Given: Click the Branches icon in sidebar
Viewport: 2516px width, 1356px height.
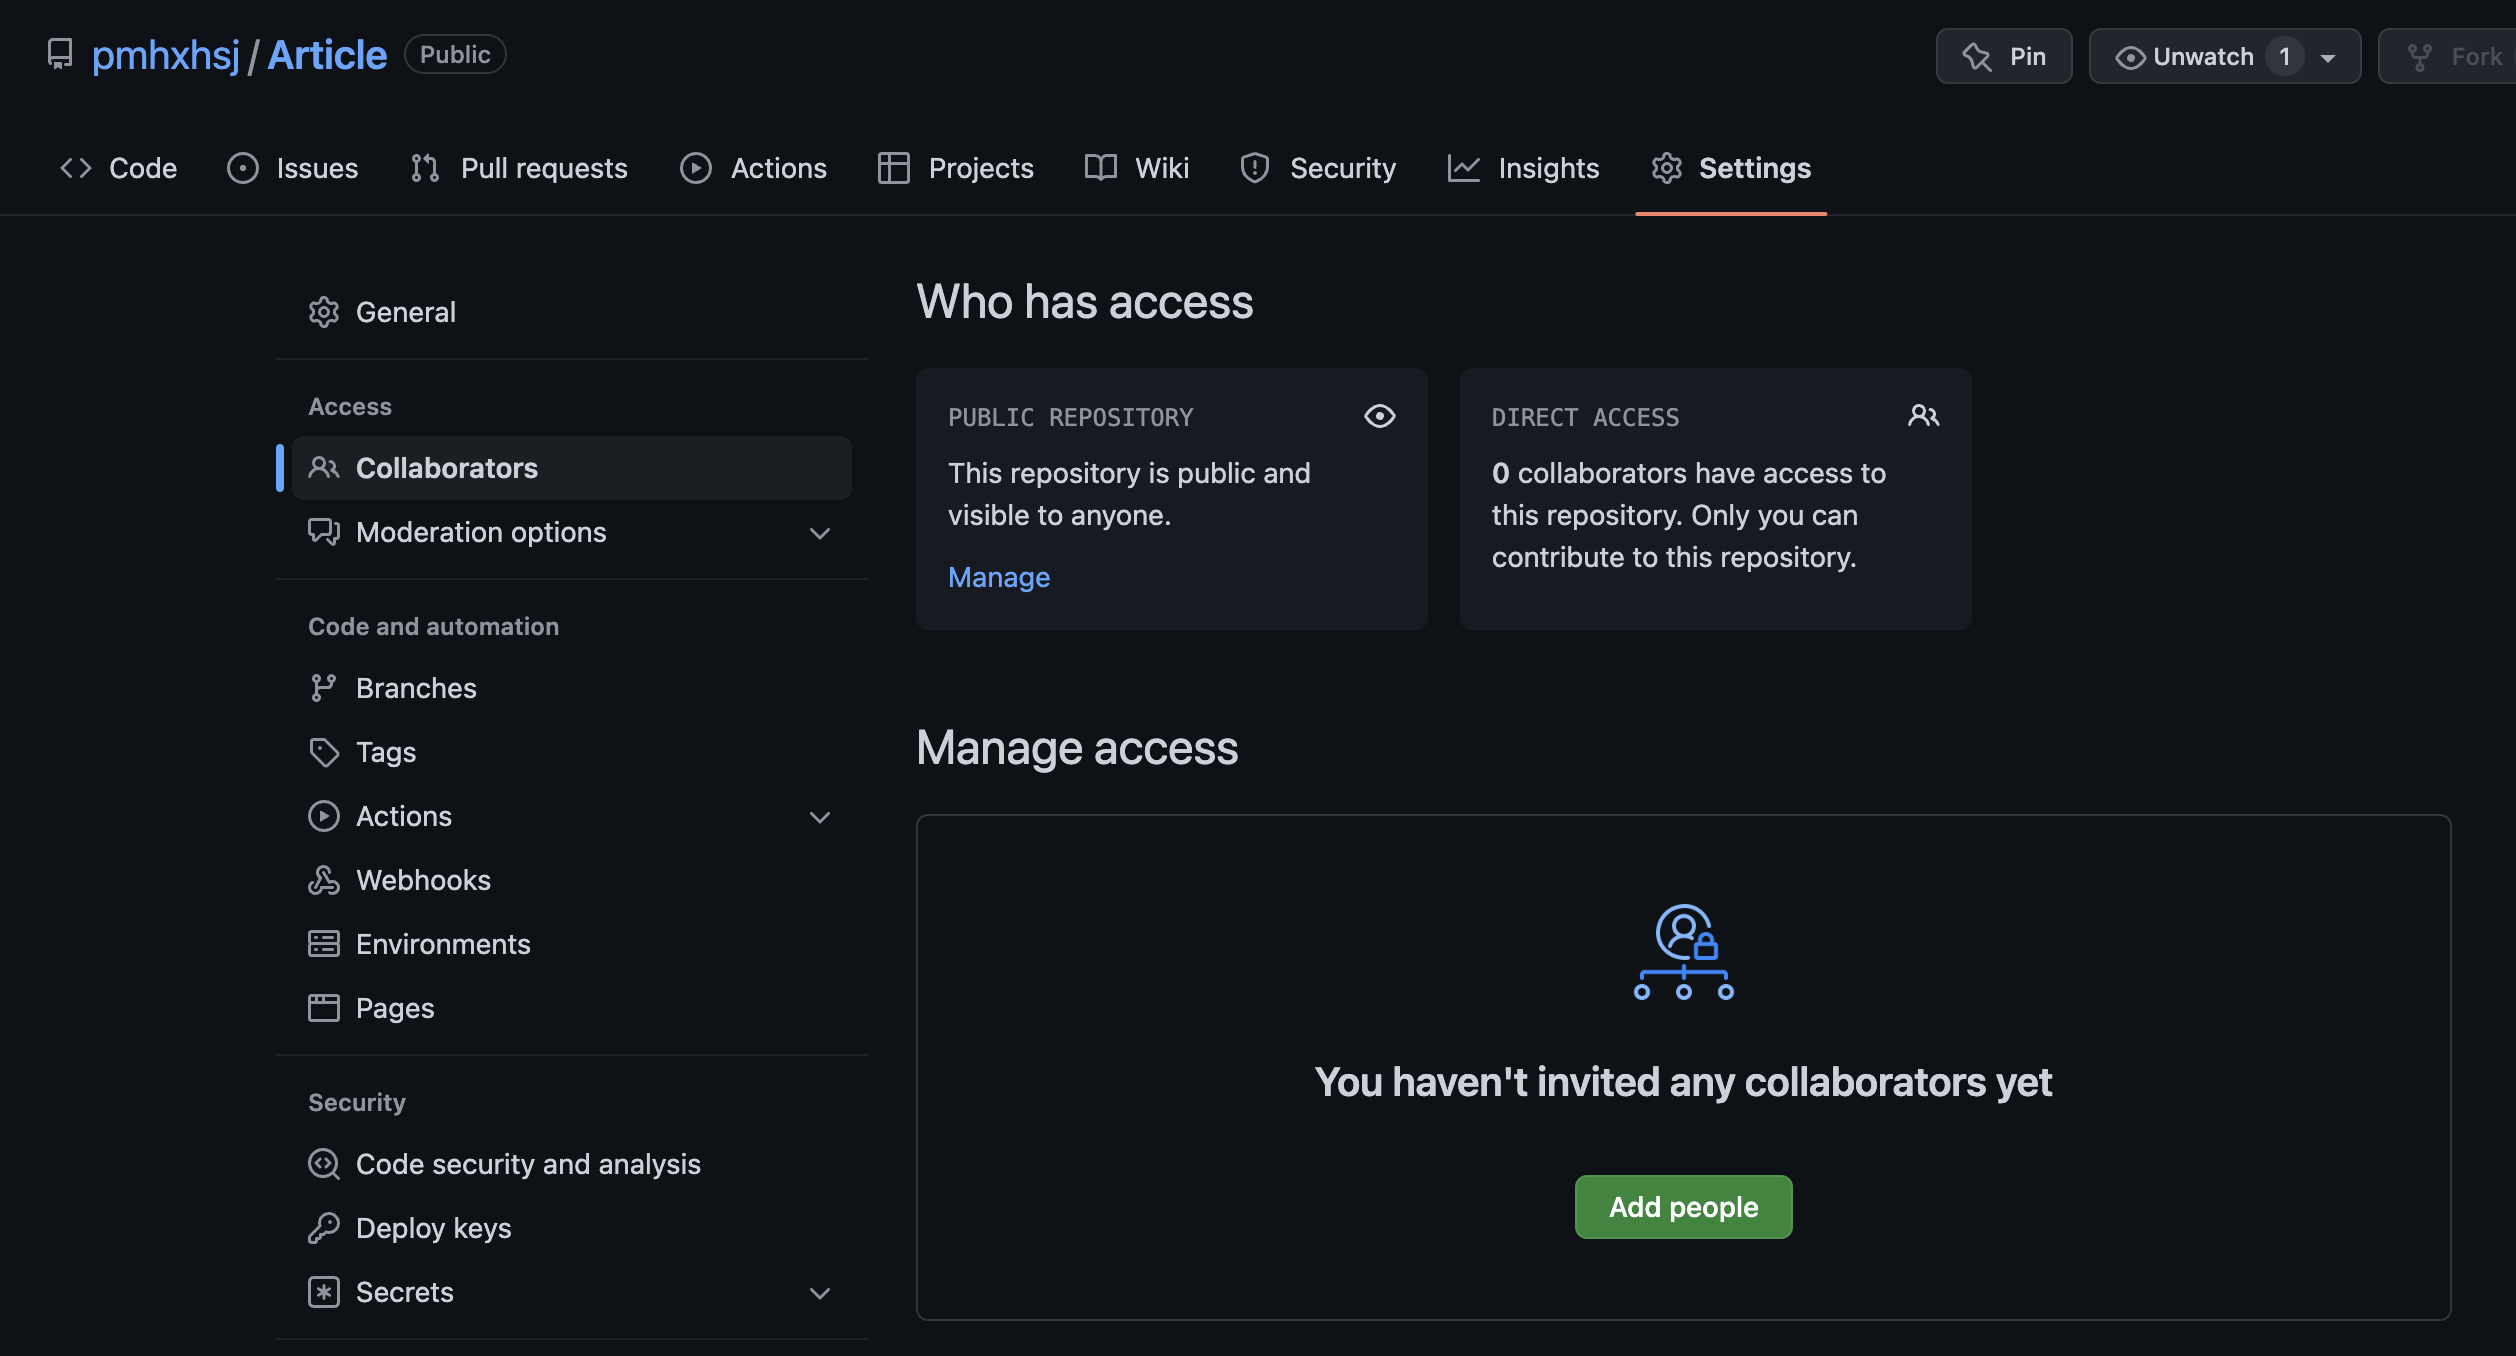Looking at the screenshot, I should pyautogui.click(x=323, y=688).
